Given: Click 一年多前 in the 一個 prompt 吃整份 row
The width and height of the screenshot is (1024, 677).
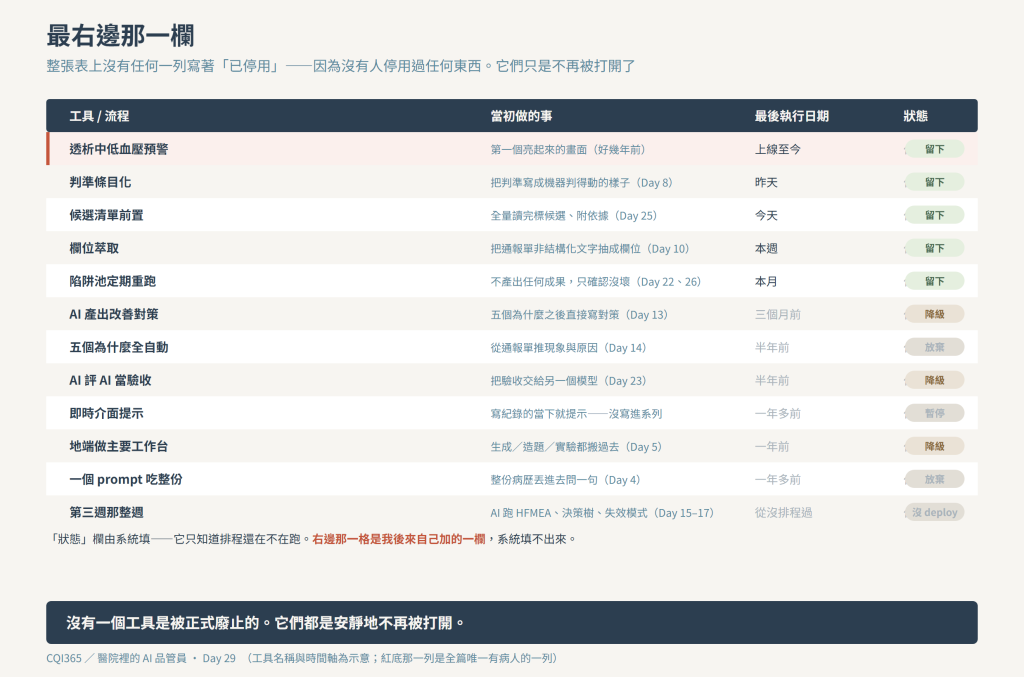Looking at the screenshot, I should pos(778,480).
